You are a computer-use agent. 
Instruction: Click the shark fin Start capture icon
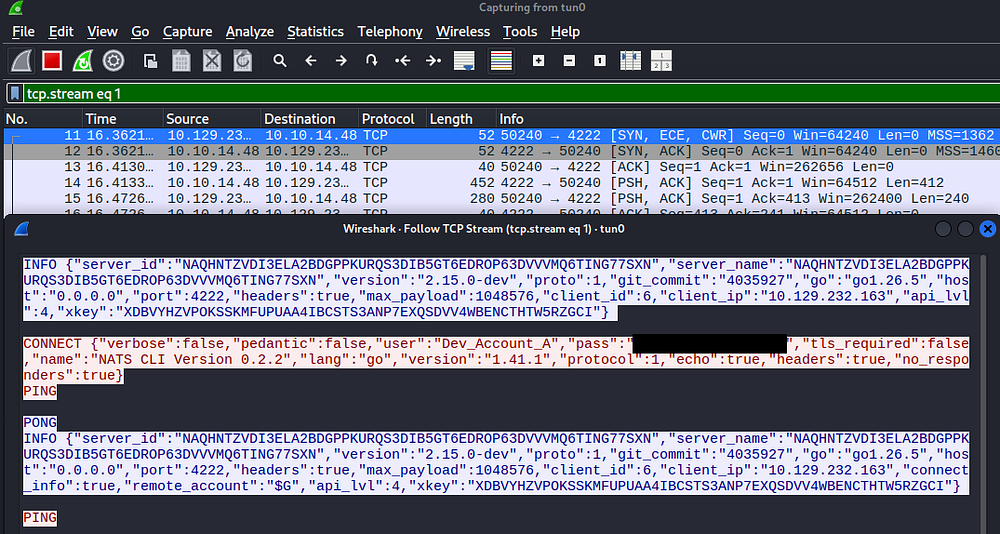(x=21, y=61)
